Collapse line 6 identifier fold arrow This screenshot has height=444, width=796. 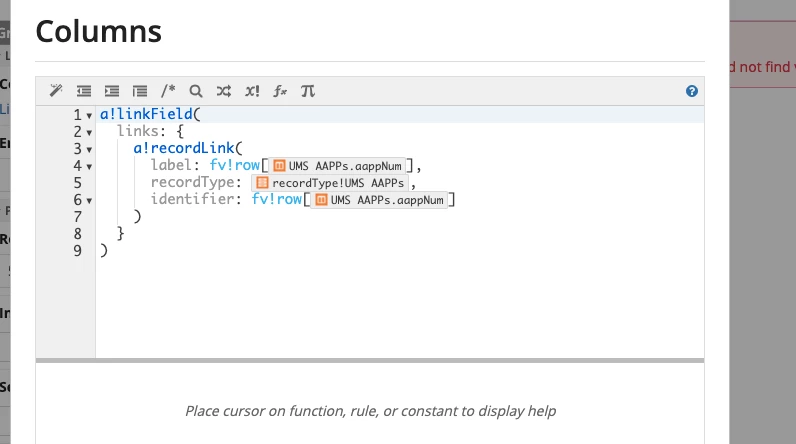click(x=89, y=201)
